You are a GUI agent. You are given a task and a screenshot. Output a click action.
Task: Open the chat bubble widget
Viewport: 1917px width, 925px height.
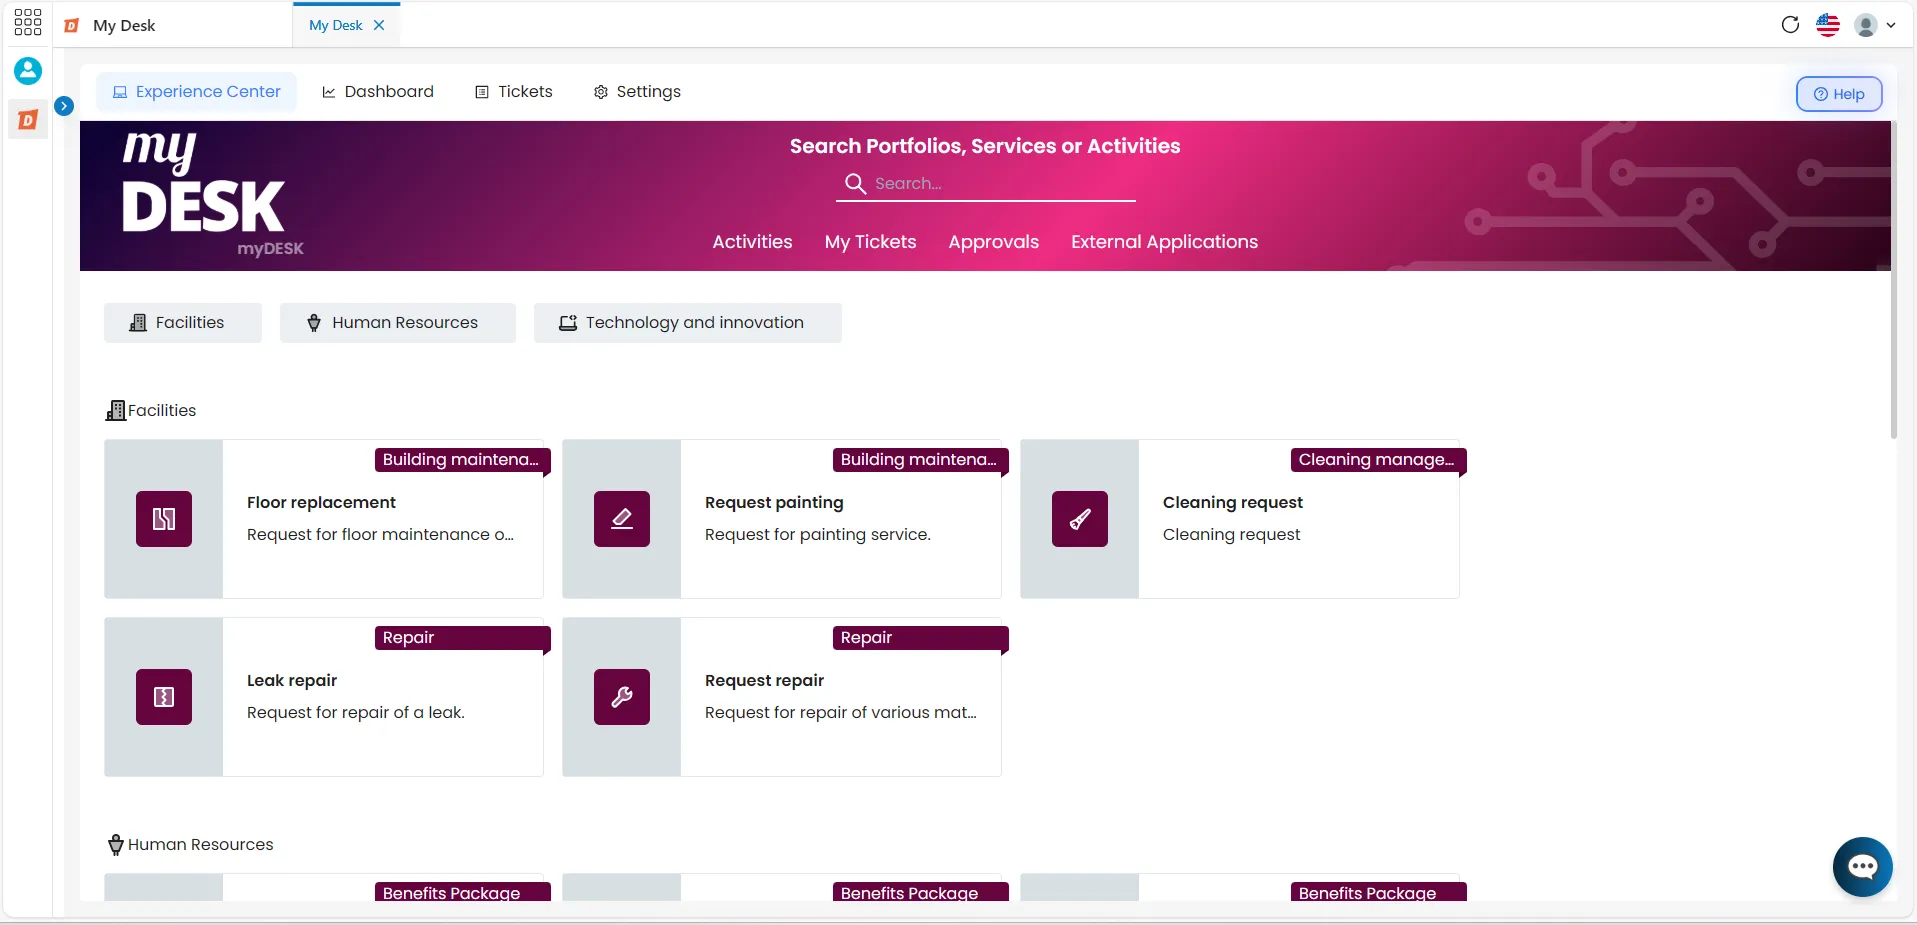coord(1862,867)
